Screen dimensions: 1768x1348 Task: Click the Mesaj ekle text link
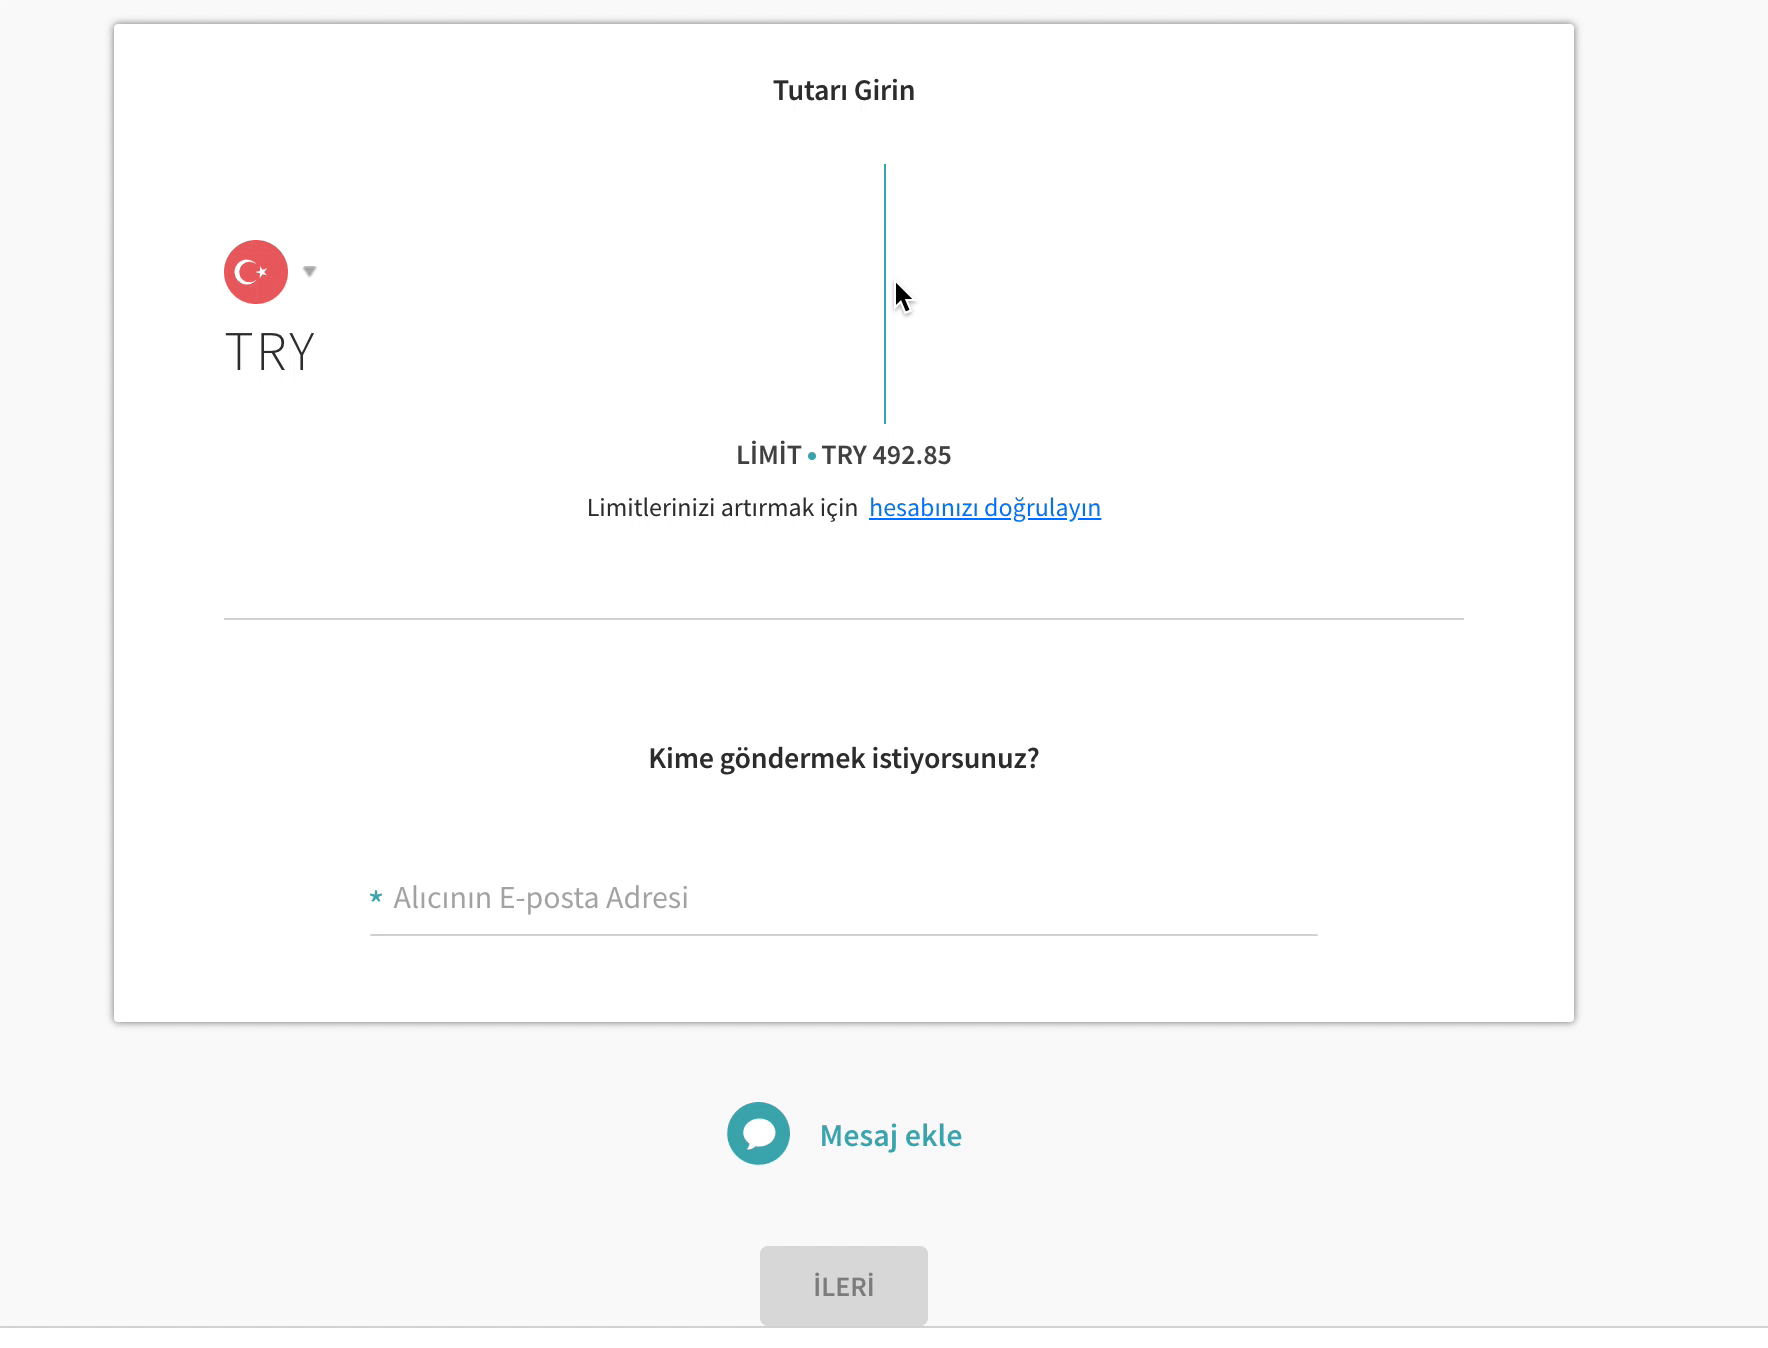pyautogui.click(x=891, y=1136)
